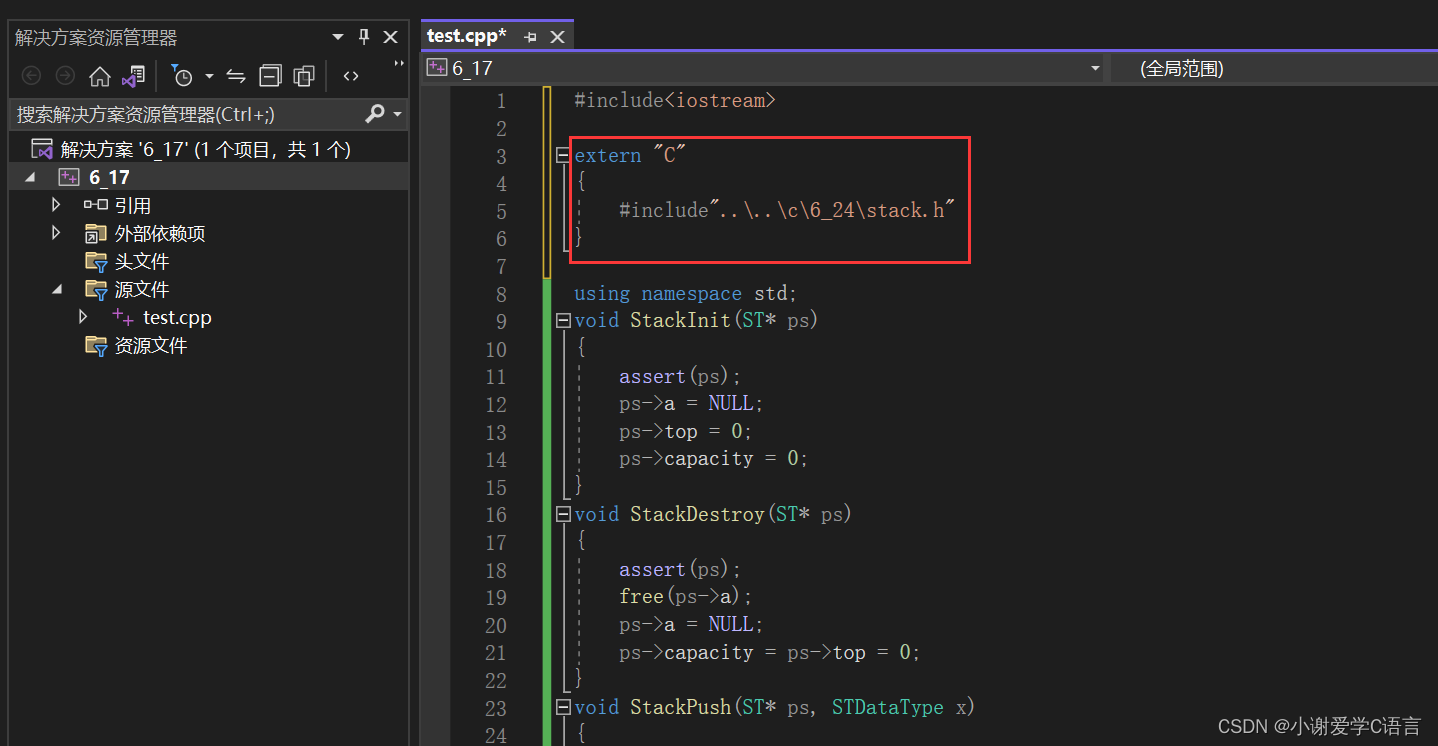Expand the 引用 references node
Image resolution: width=1438 pixels, height=746 pixels.
[56, 205]
